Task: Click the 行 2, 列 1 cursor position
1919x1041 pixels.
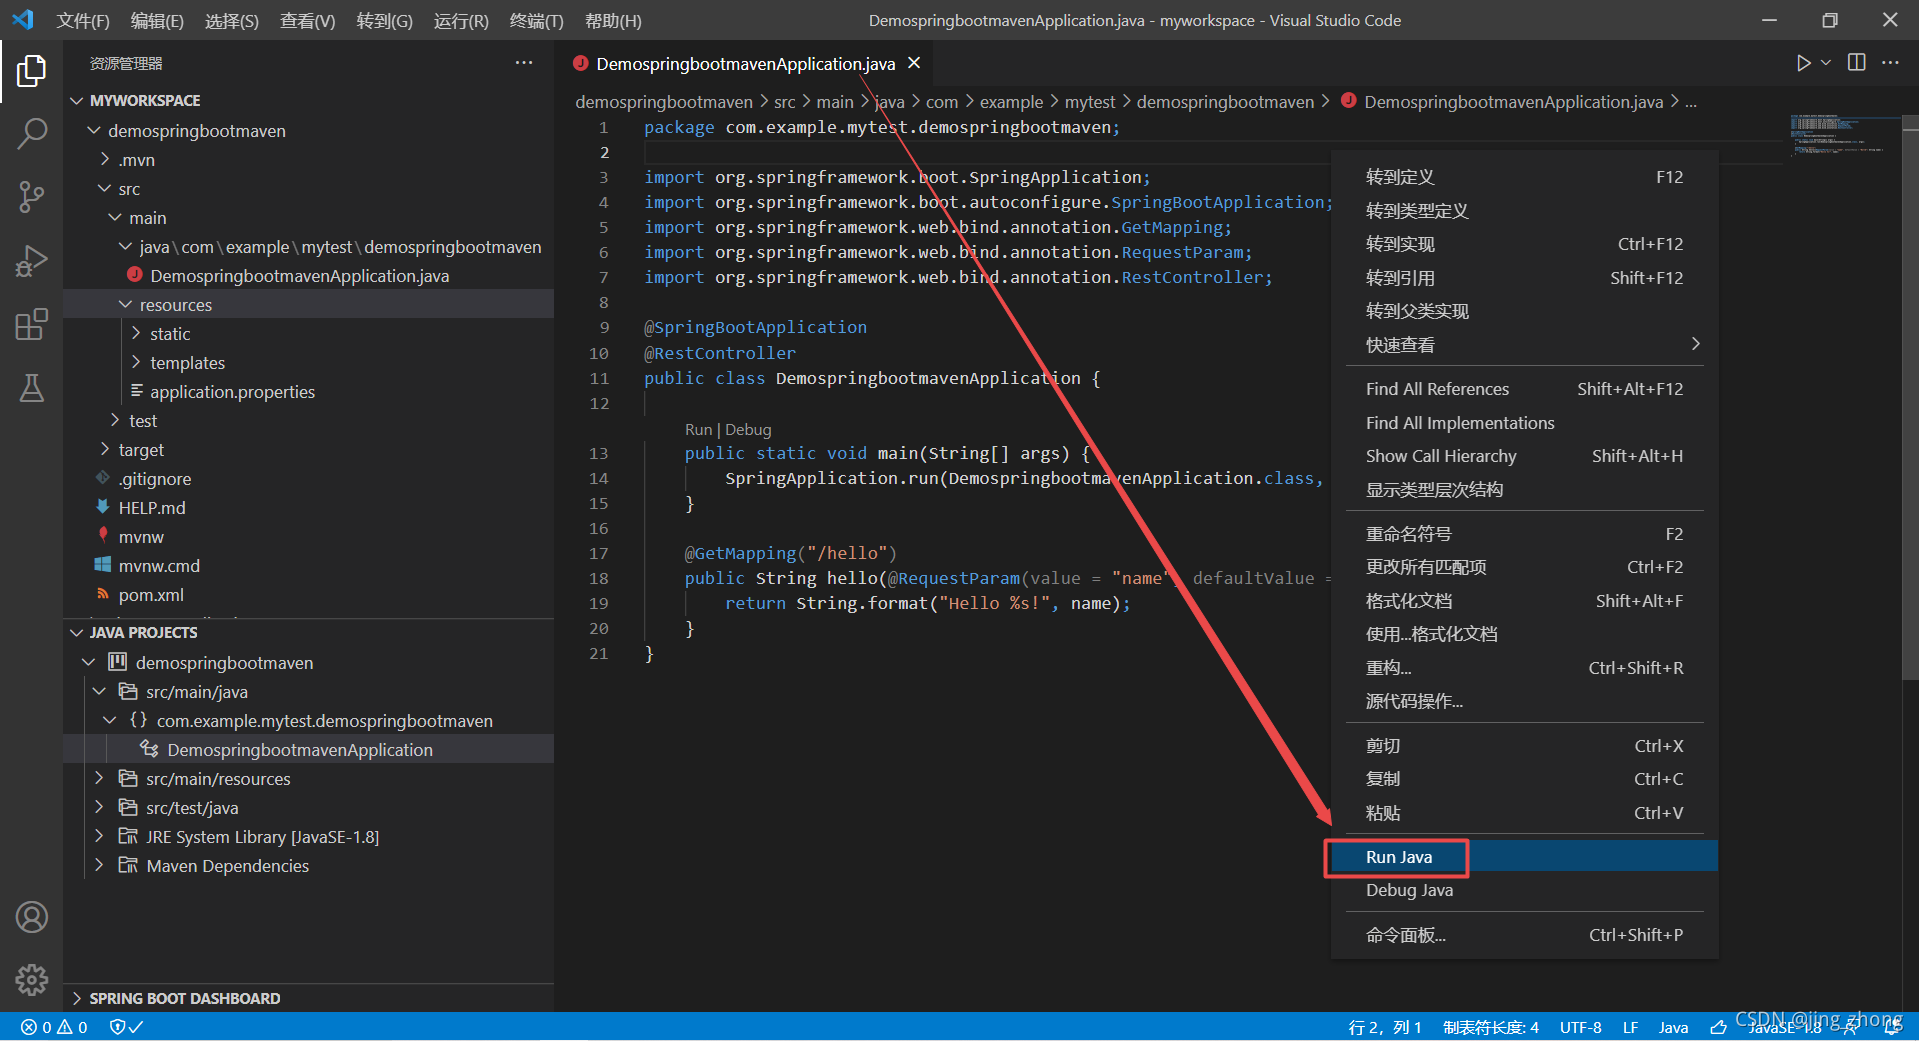Action: pyautogui.click(x=1385, y=1027)
